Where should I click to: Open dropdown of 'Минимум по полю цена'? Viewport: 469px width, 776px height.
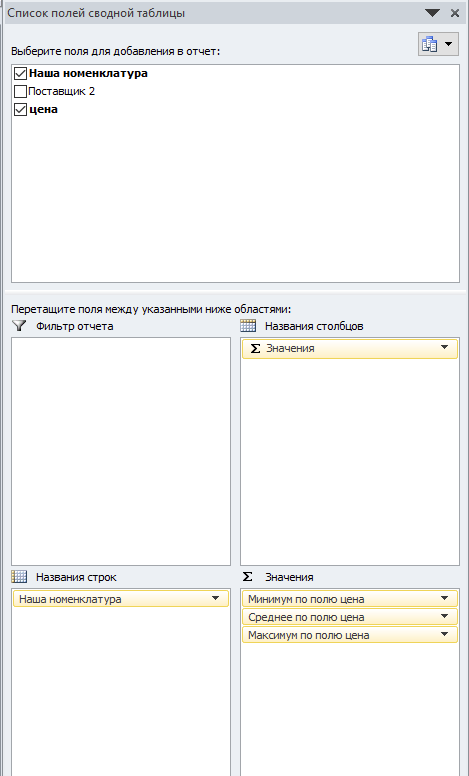coord(444,598)
